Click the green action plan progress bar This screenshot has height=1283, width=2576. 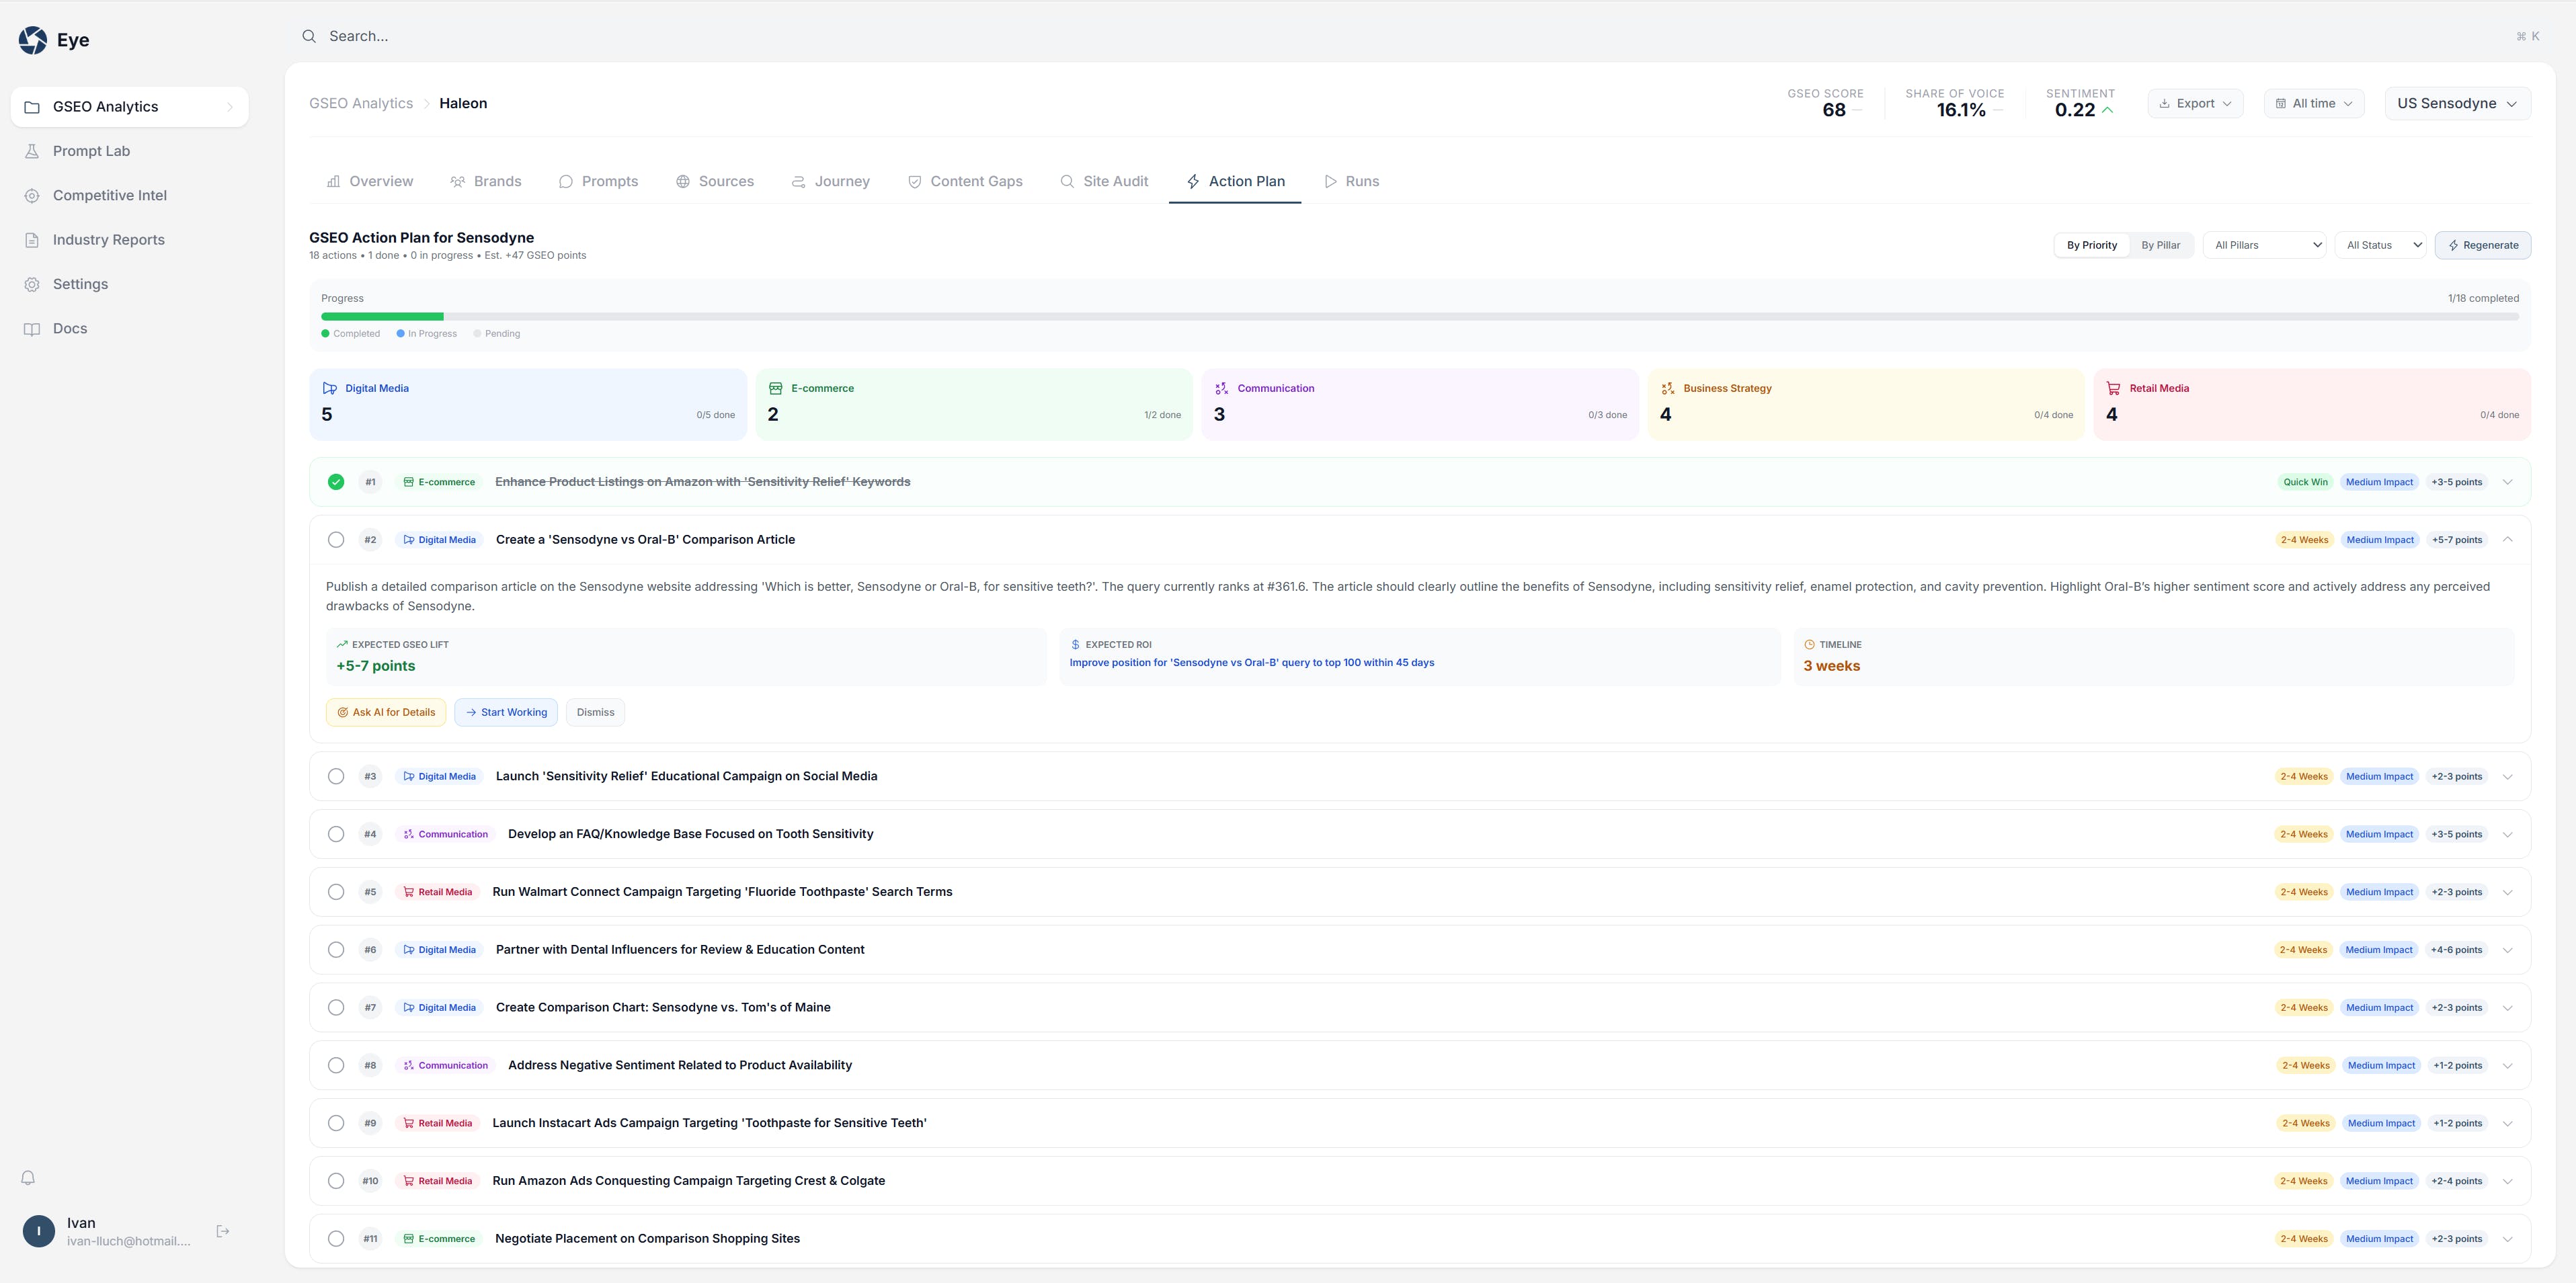pos(382,316)
